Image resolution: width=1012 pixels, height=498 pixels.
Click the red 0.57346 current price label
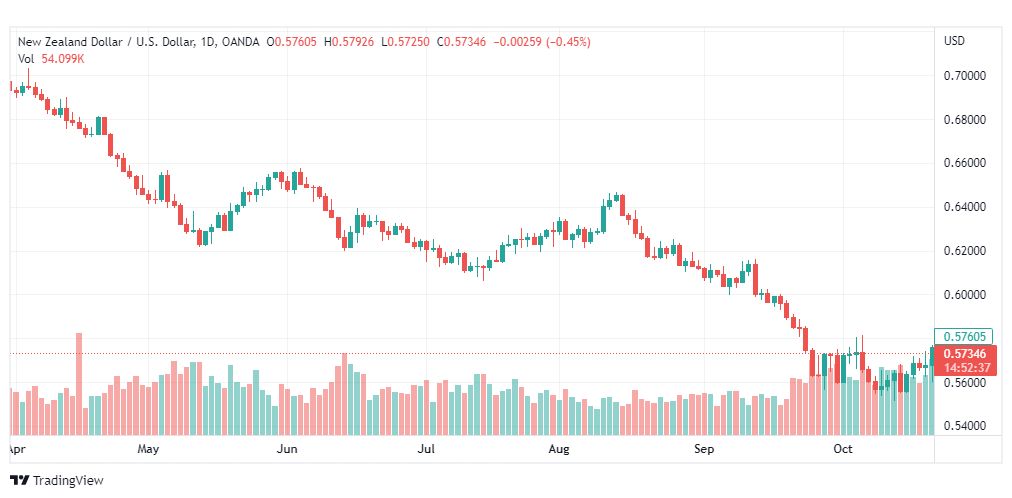(965, 354)
